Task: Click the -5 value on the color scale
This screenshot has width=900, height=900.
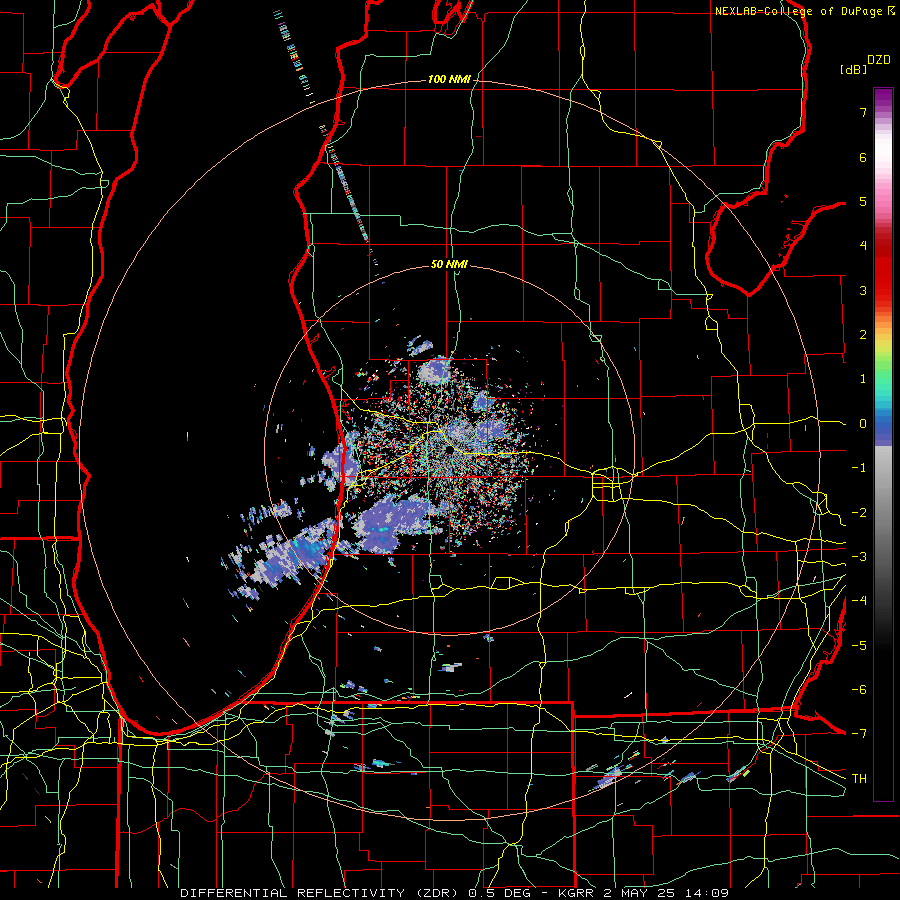Action: click(859, 646)
